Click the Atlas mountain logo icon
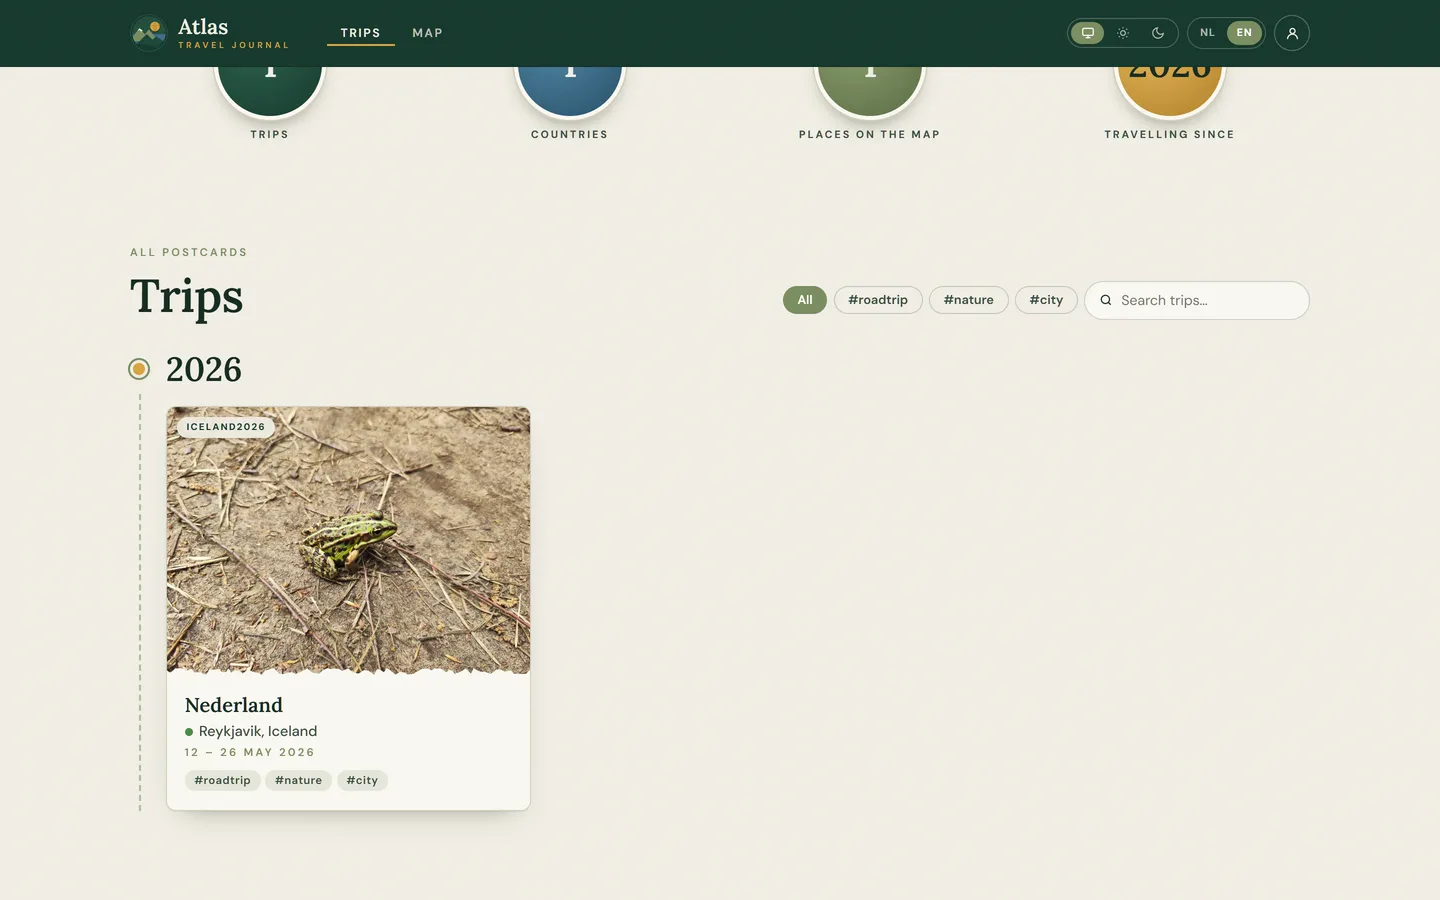The width and height of the screenshot is (1440, 900). point(149,33)
